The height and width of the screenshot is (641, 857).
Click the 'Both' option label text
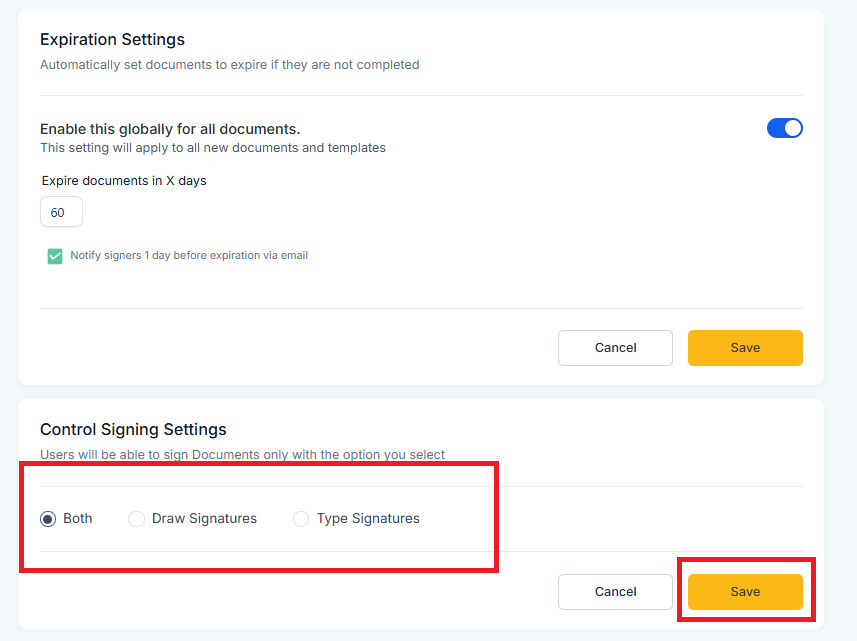pyautogui.click(x=78, y=519)
